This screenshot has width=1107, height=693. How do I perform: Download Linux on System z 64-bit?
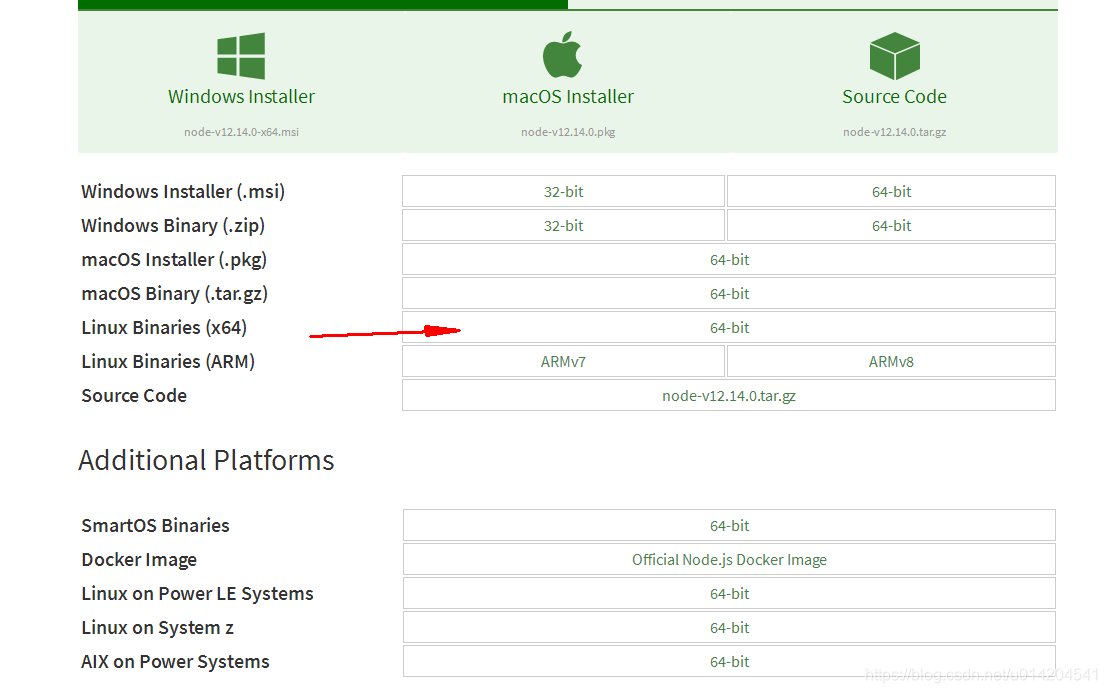coord(729,627)
